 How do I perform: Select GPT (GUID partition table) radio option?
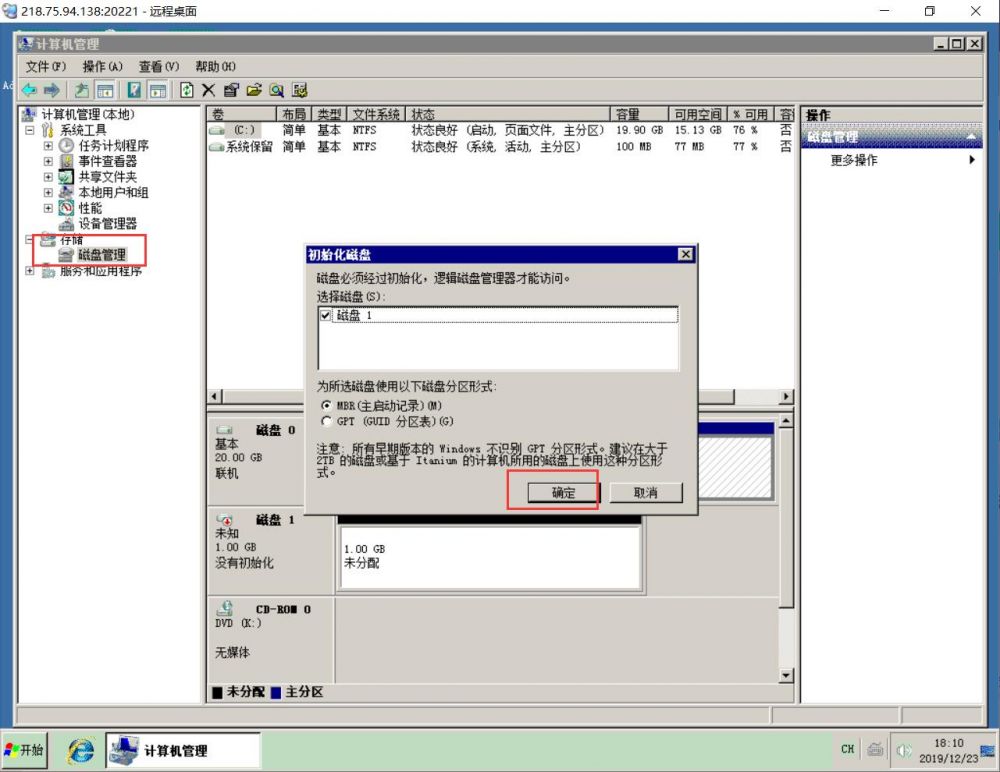327,421
